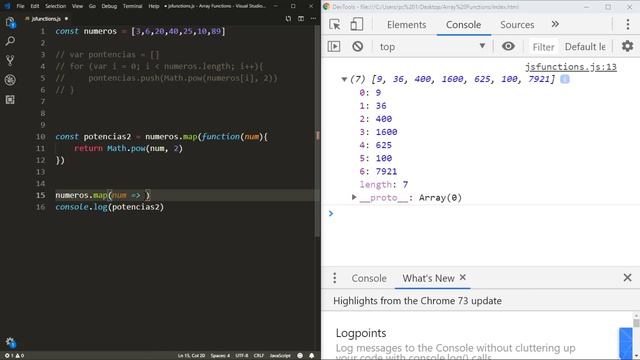This screenshot has height=360, width=640.
Task: Open the Debug view icon
Action: pyautogui.click(x=10, y=80)
